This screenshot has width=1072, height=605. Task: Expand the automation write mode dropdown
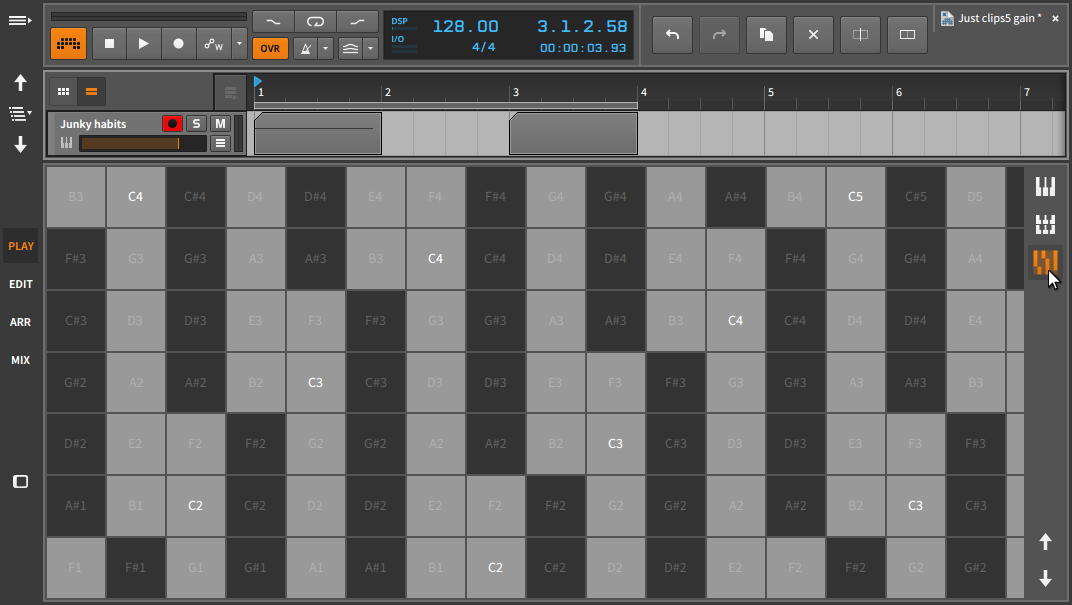pyautogui.click(x=238, y=43)
